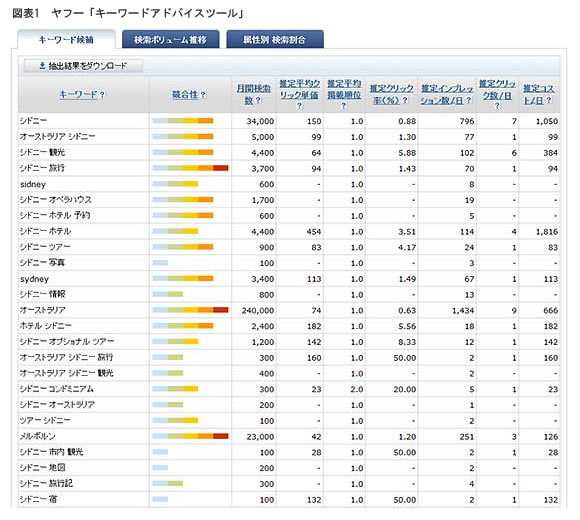Image resolution: width=580 pixels, height=520 pixels.
Task: Select the keyword ホテル シドニー
Action: (45, 326)
